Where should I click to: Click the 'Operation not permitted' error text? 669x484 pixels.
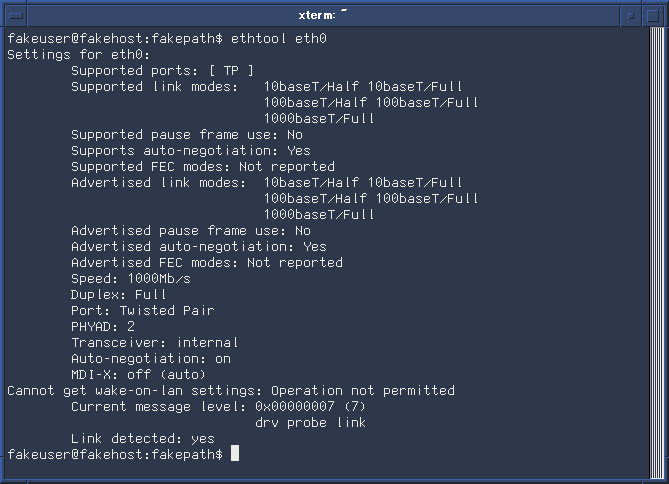363,391
